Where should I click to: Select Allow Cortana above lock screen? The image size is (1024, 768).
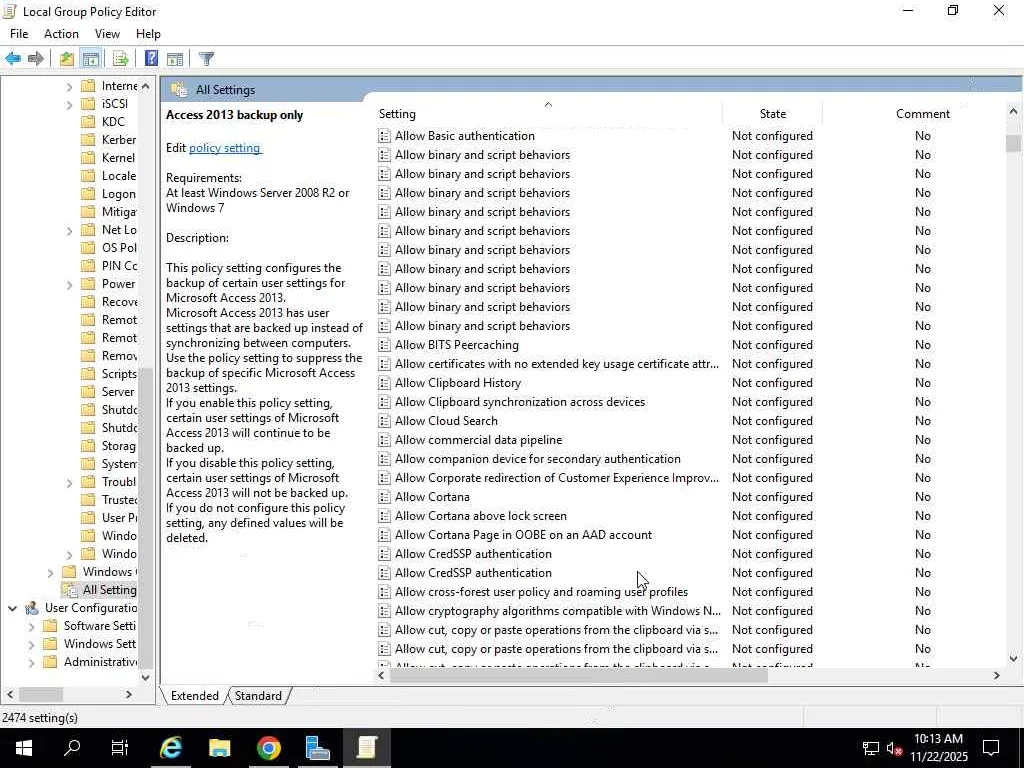pos(480,516)
